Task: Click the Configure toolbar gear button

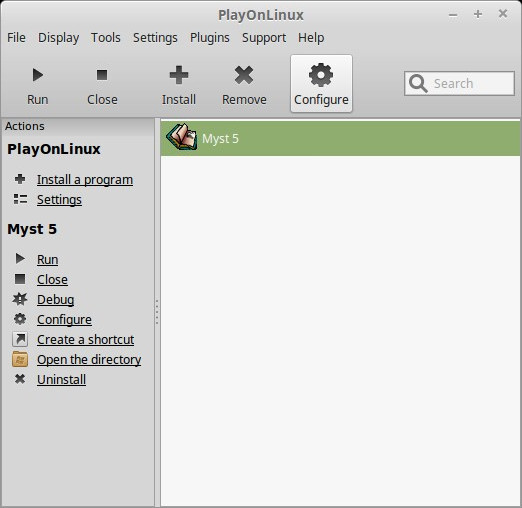Action: pyautogui.click(x=321, y=84)
